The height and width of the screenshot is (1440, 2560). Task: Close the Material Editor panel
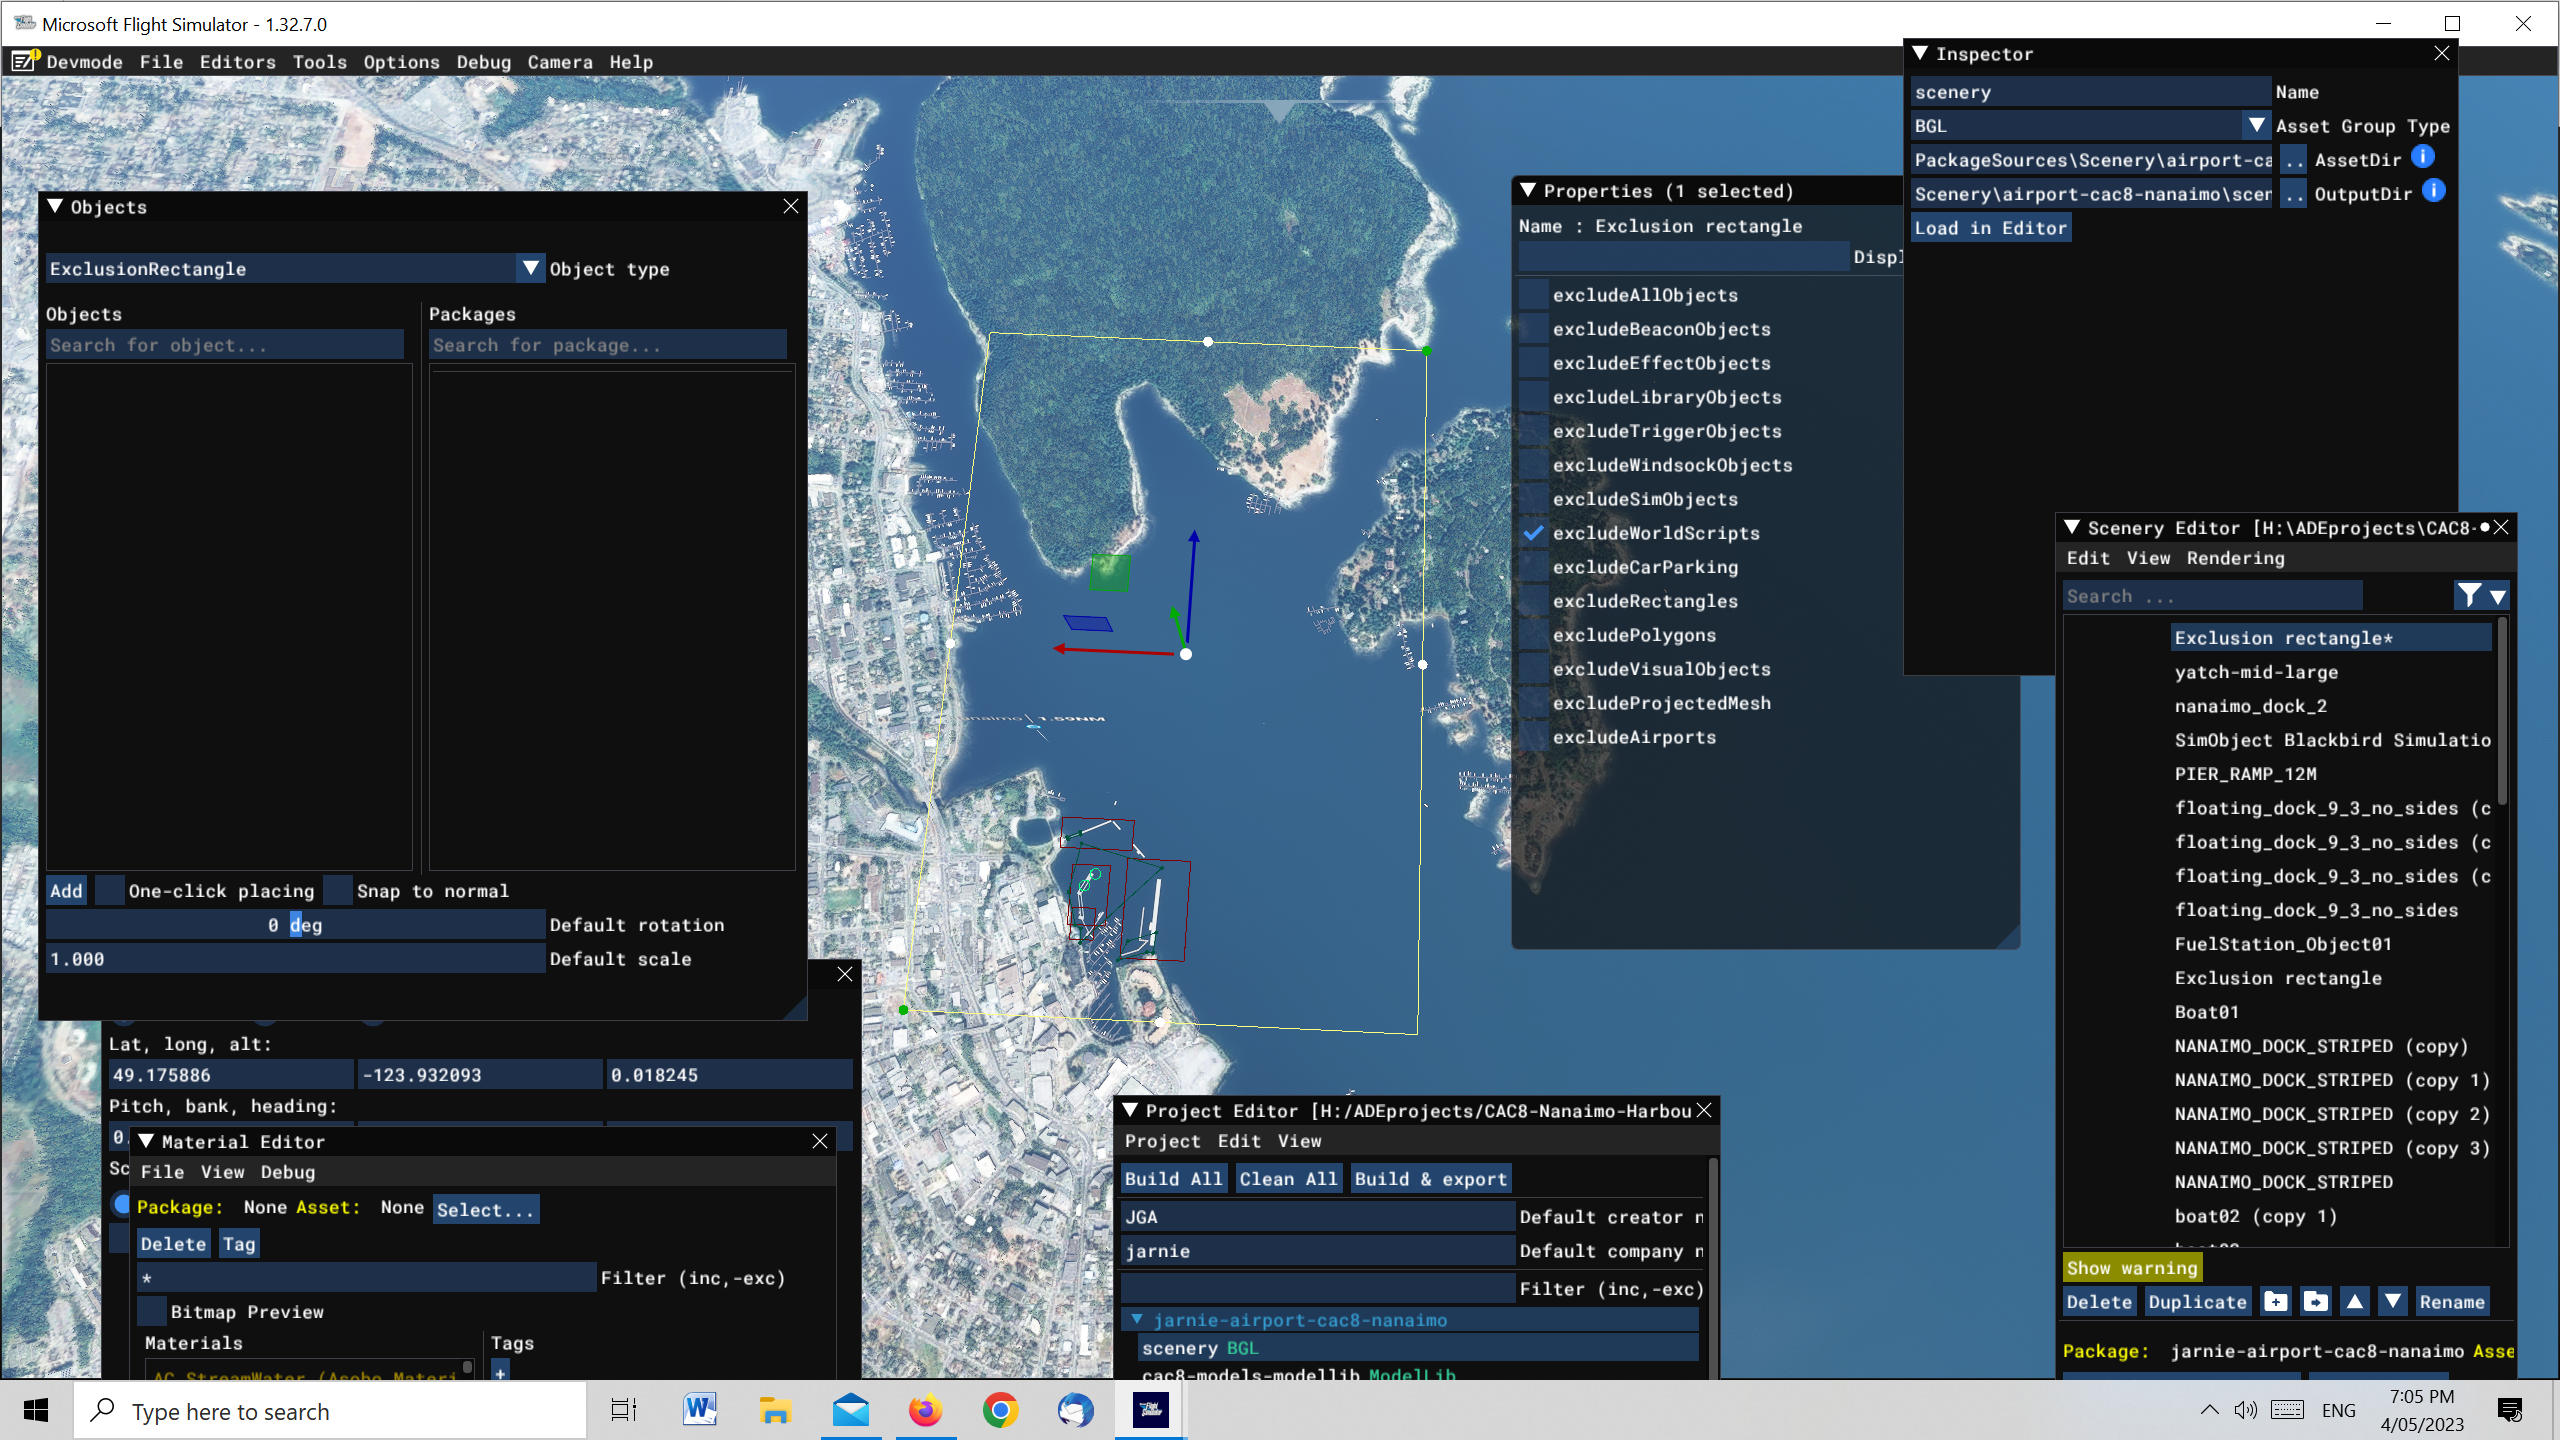pyautogui.click(x=820, y=1141)
